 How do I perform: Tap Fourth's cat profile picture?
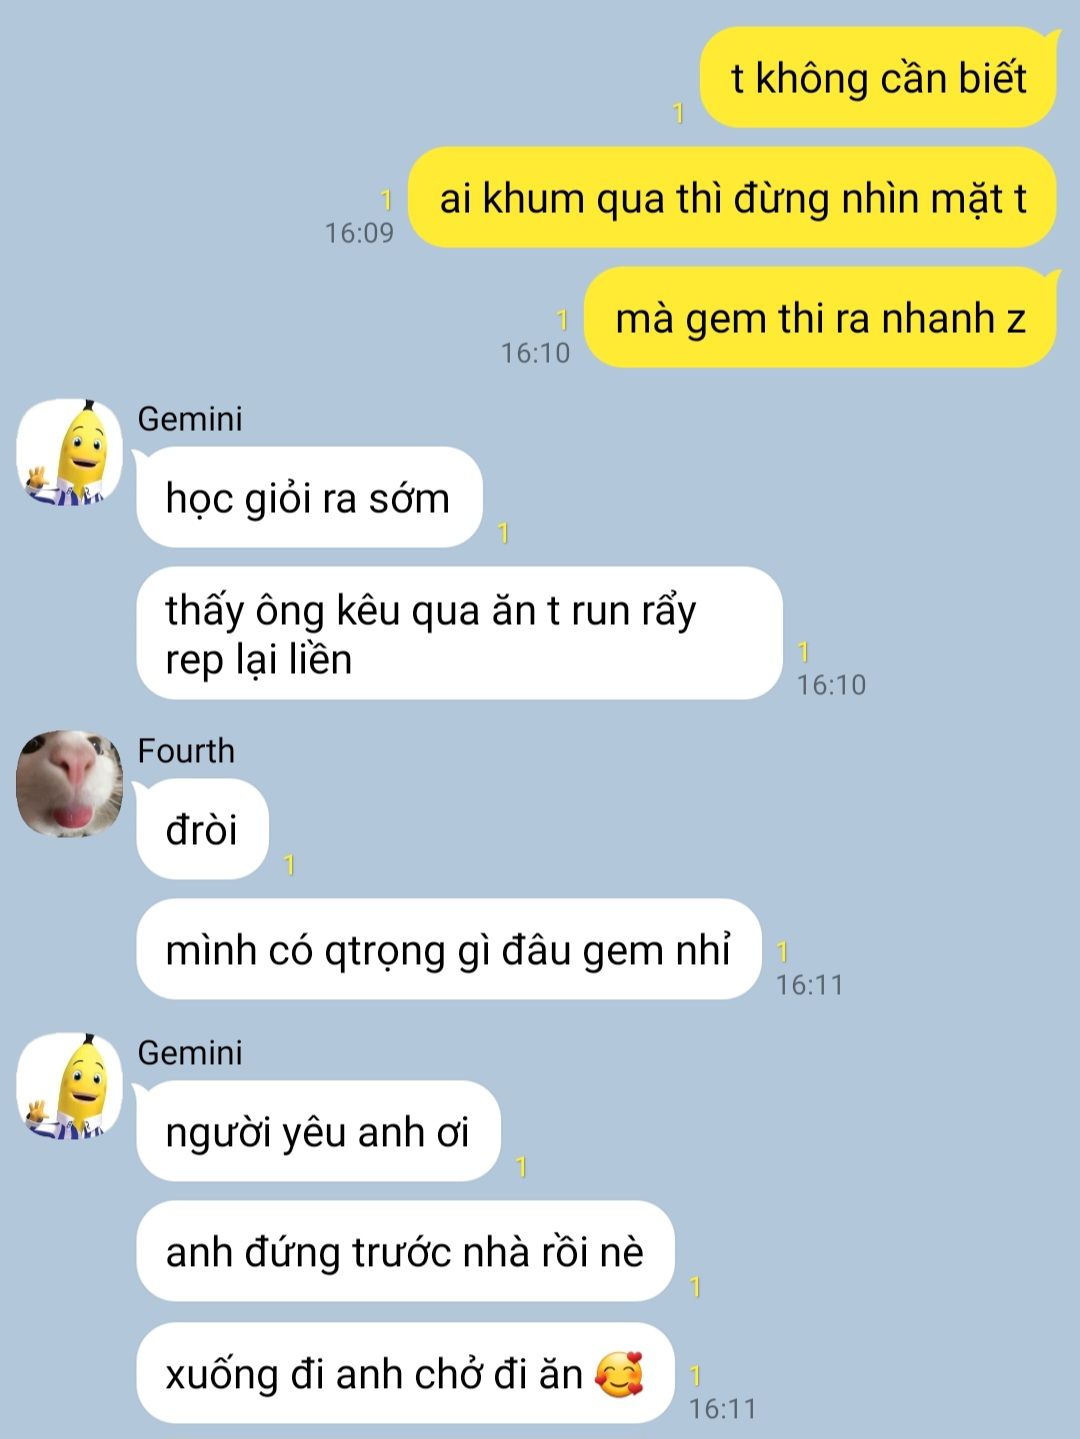point(70,784)
